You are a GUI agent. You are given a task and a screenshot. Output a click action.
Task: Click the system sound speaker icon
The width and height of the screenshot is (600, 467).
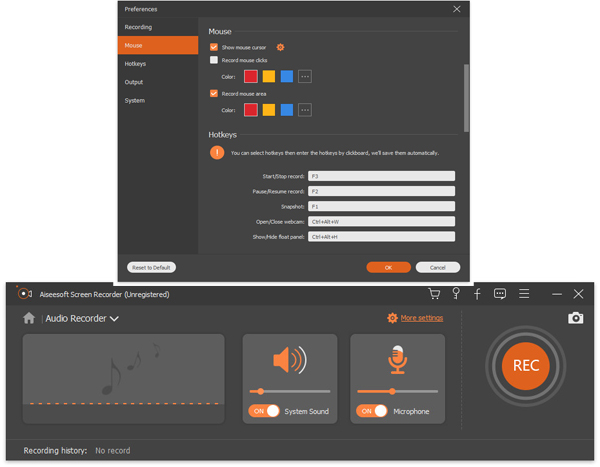click(x=290, y=359)
